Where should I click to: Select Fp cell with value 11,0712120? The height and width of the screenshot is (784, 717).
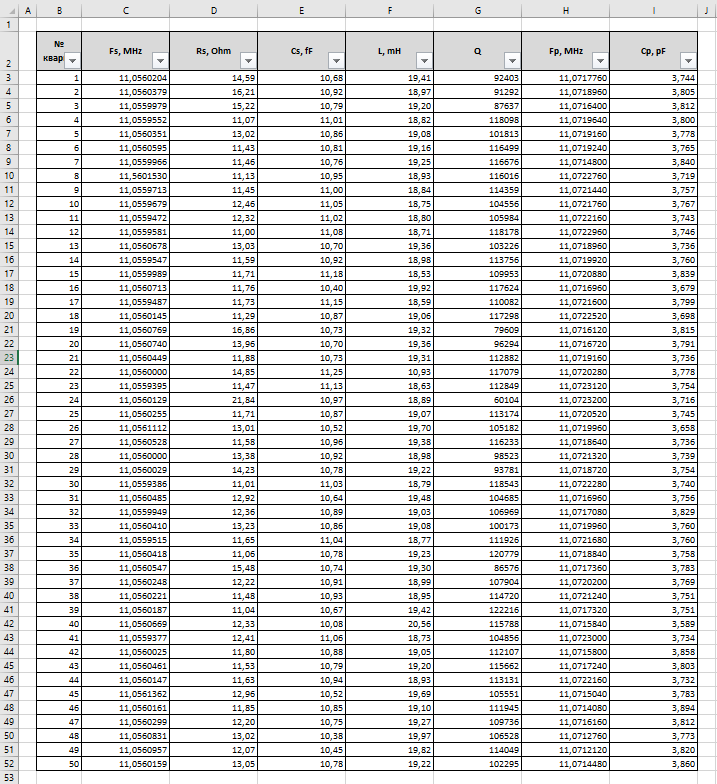566,750
